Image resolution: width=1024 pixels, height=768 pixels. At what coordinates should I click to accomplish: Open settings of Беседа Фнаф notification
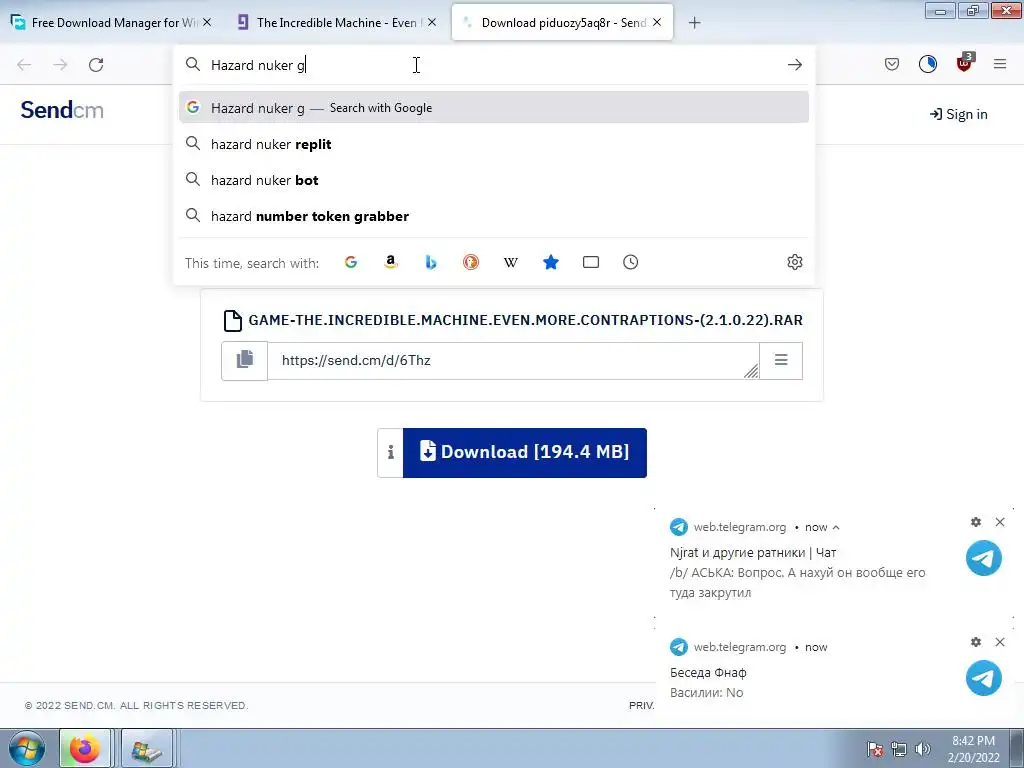click(976, 642)
